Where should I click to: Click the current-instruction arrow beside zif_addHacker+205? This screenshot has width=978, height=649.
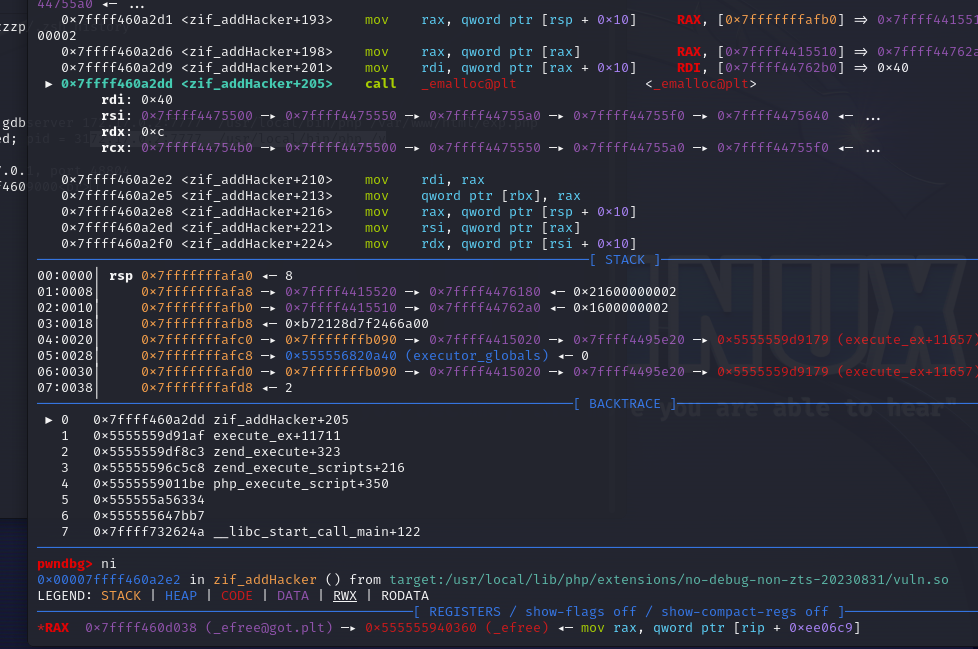pyautogui.click(x=49, y=84)
